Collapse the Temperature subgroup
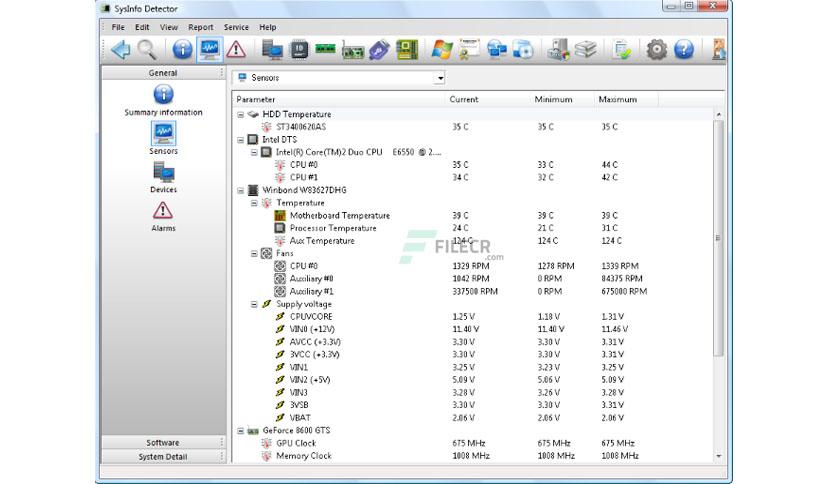Screen dimensions: 836x484 [254, 203]
